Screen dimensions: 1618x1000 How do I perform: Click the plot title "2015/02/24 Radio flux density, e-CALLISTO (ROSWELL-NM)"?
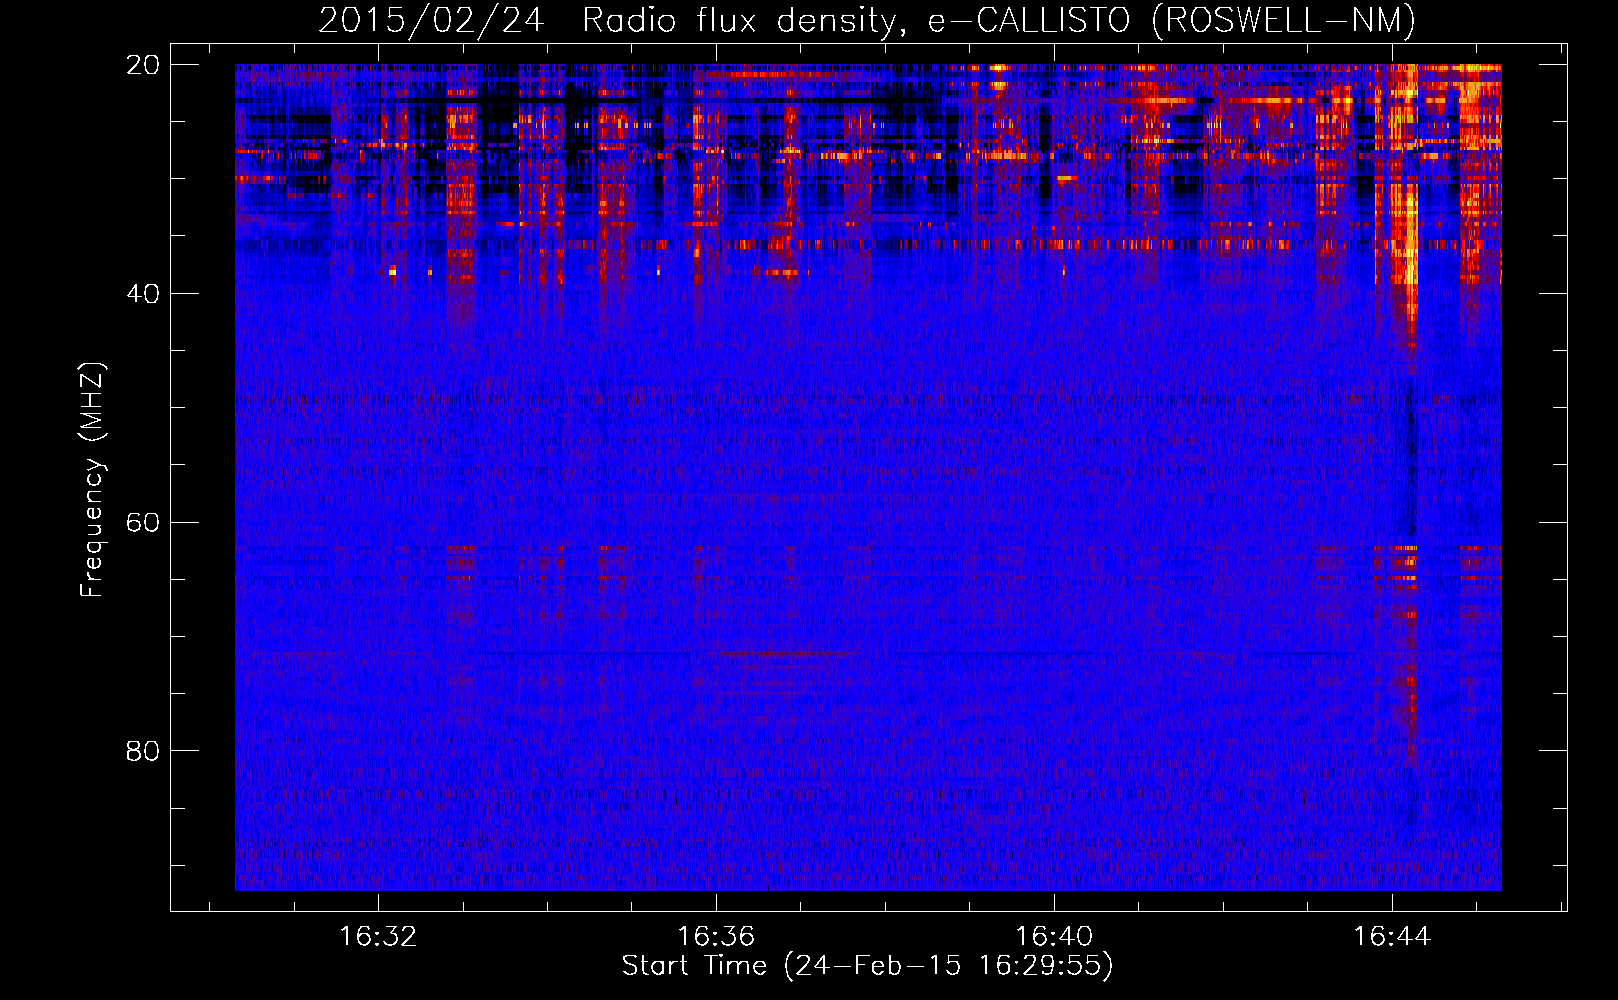coord(867,20)
